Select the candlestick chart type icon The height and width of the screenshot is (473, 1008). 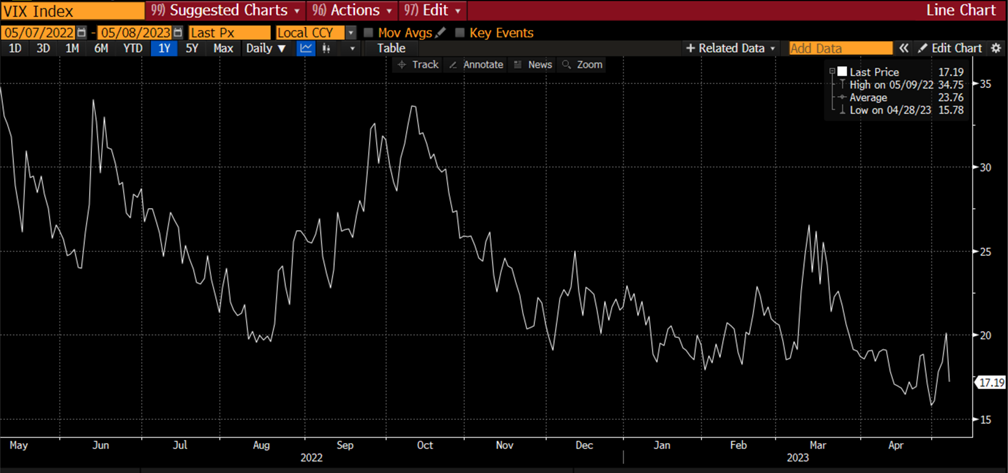(x=327, y=48)
